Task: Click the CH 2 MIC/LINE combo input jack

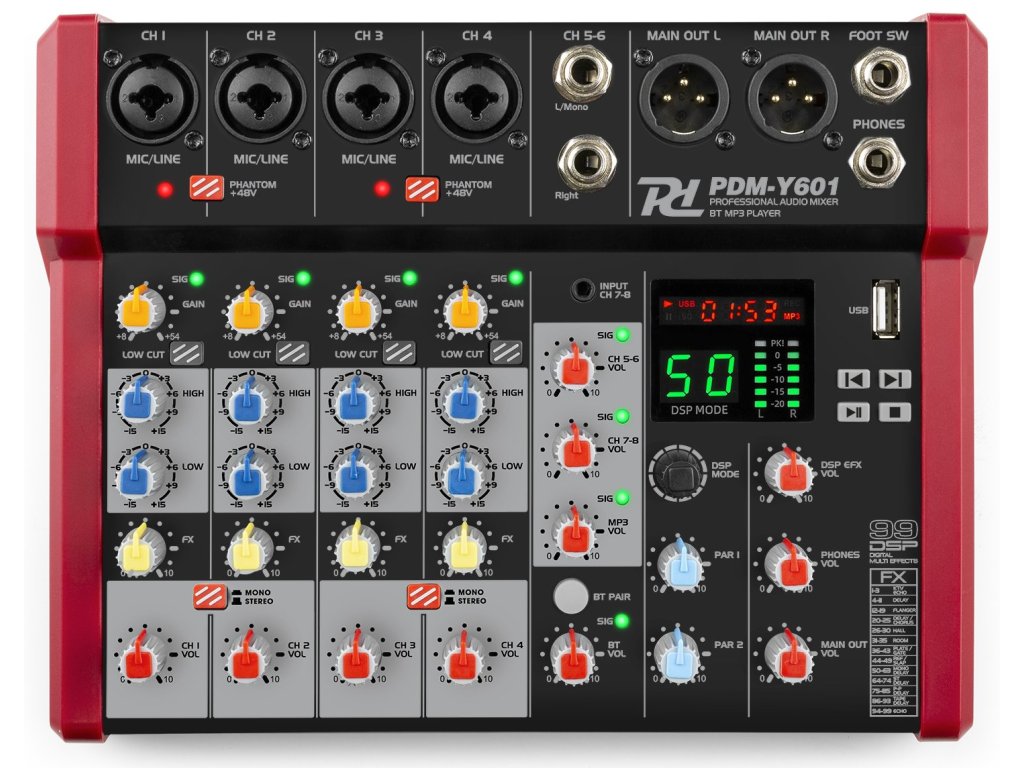Action: click(x=260, y=99)
